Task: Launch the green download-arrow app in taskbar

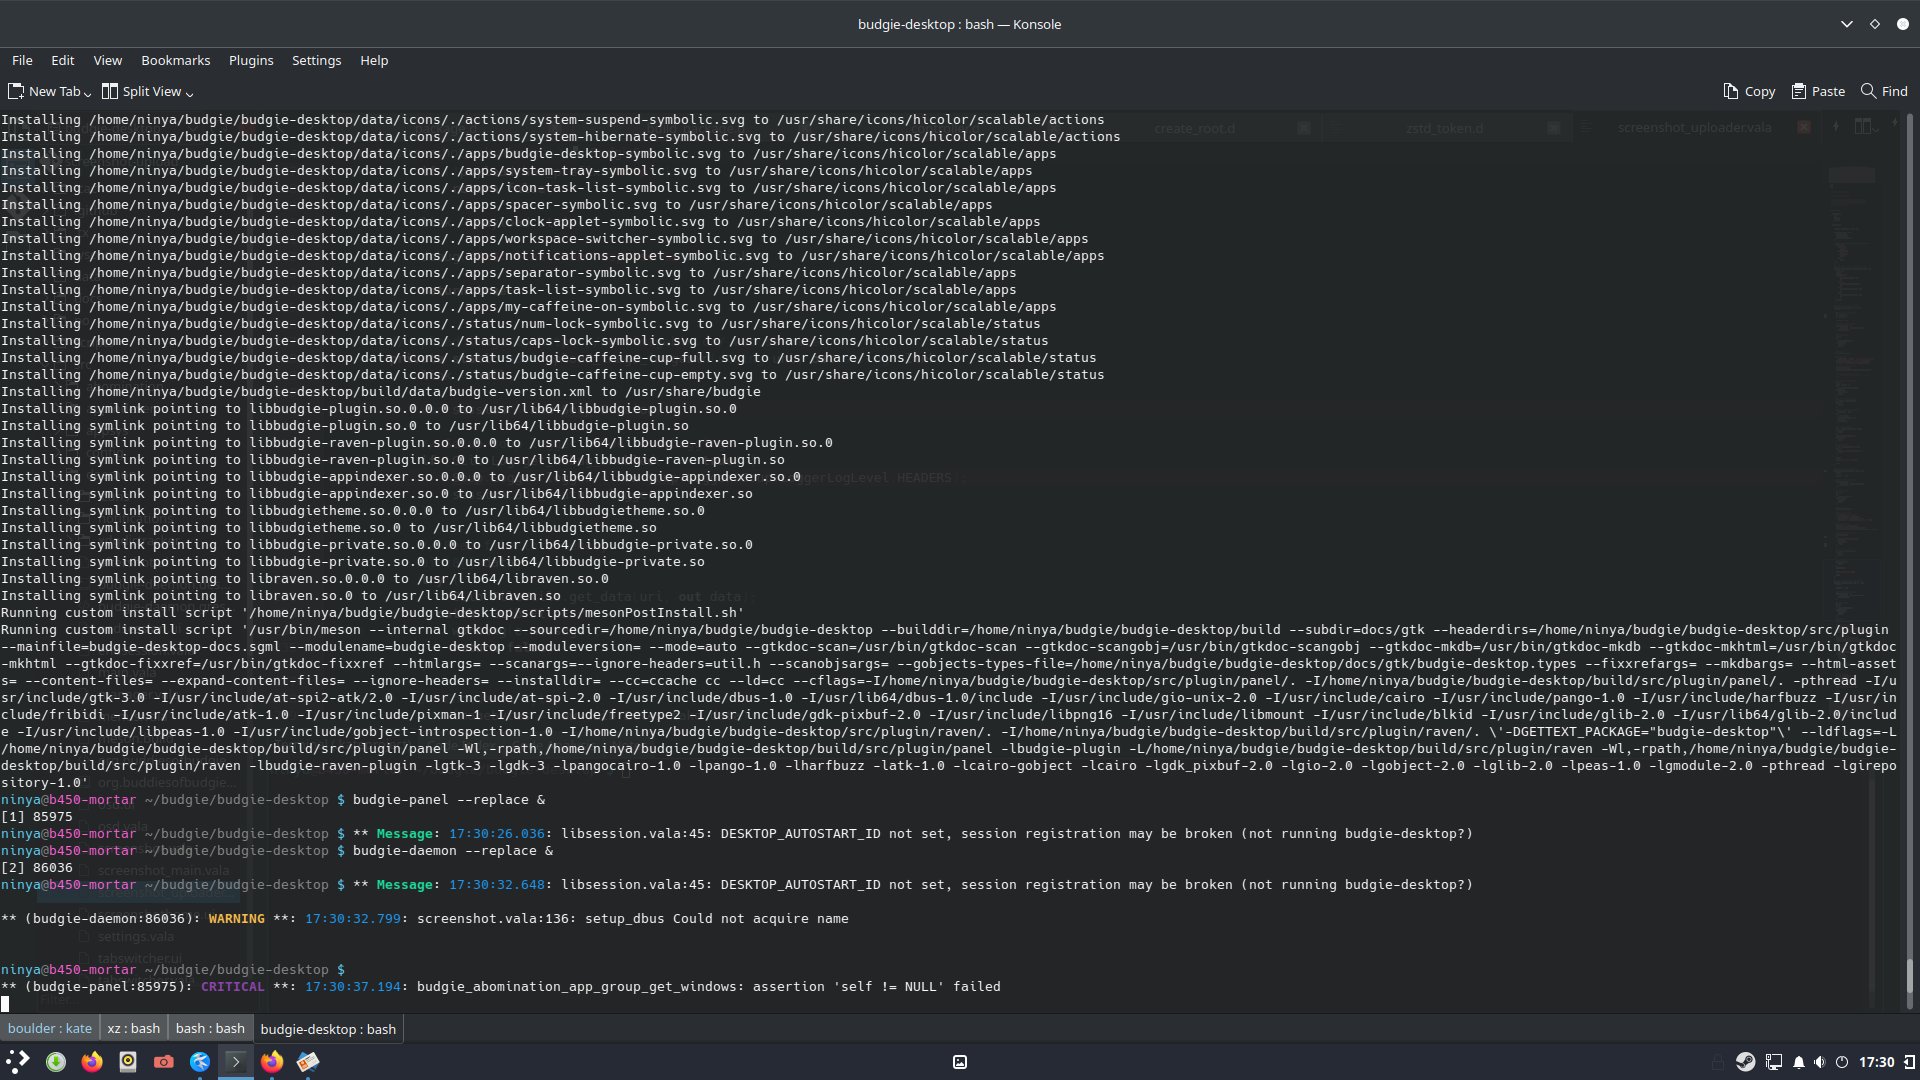Action: pos(56,1062)
